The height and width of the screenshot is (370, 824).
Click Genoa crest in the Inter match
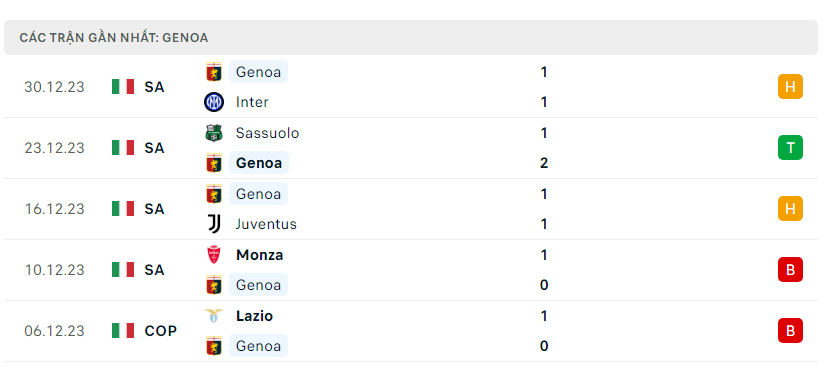[x=214, y=72]
